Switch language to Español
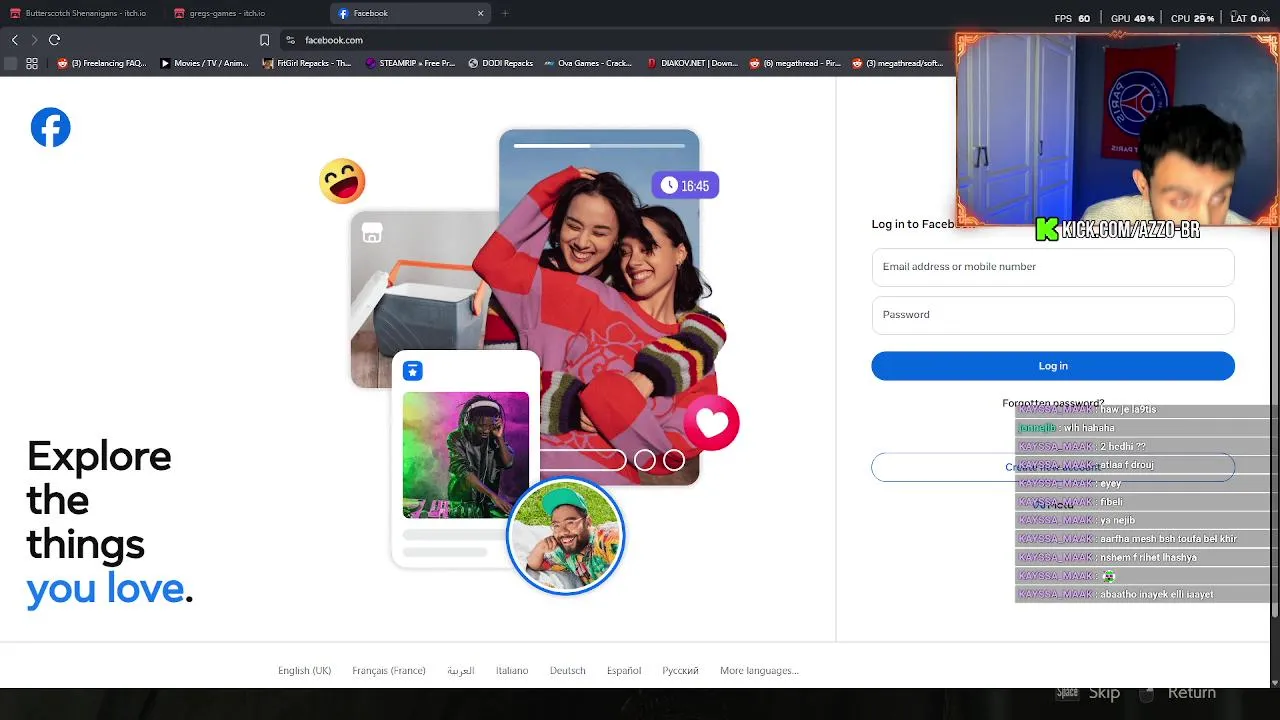 [x=624, y=670]
